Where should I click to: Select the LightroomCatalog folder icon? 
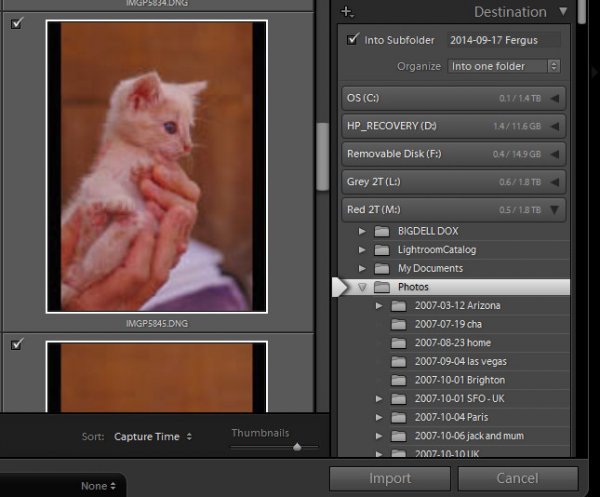(381, 250)
